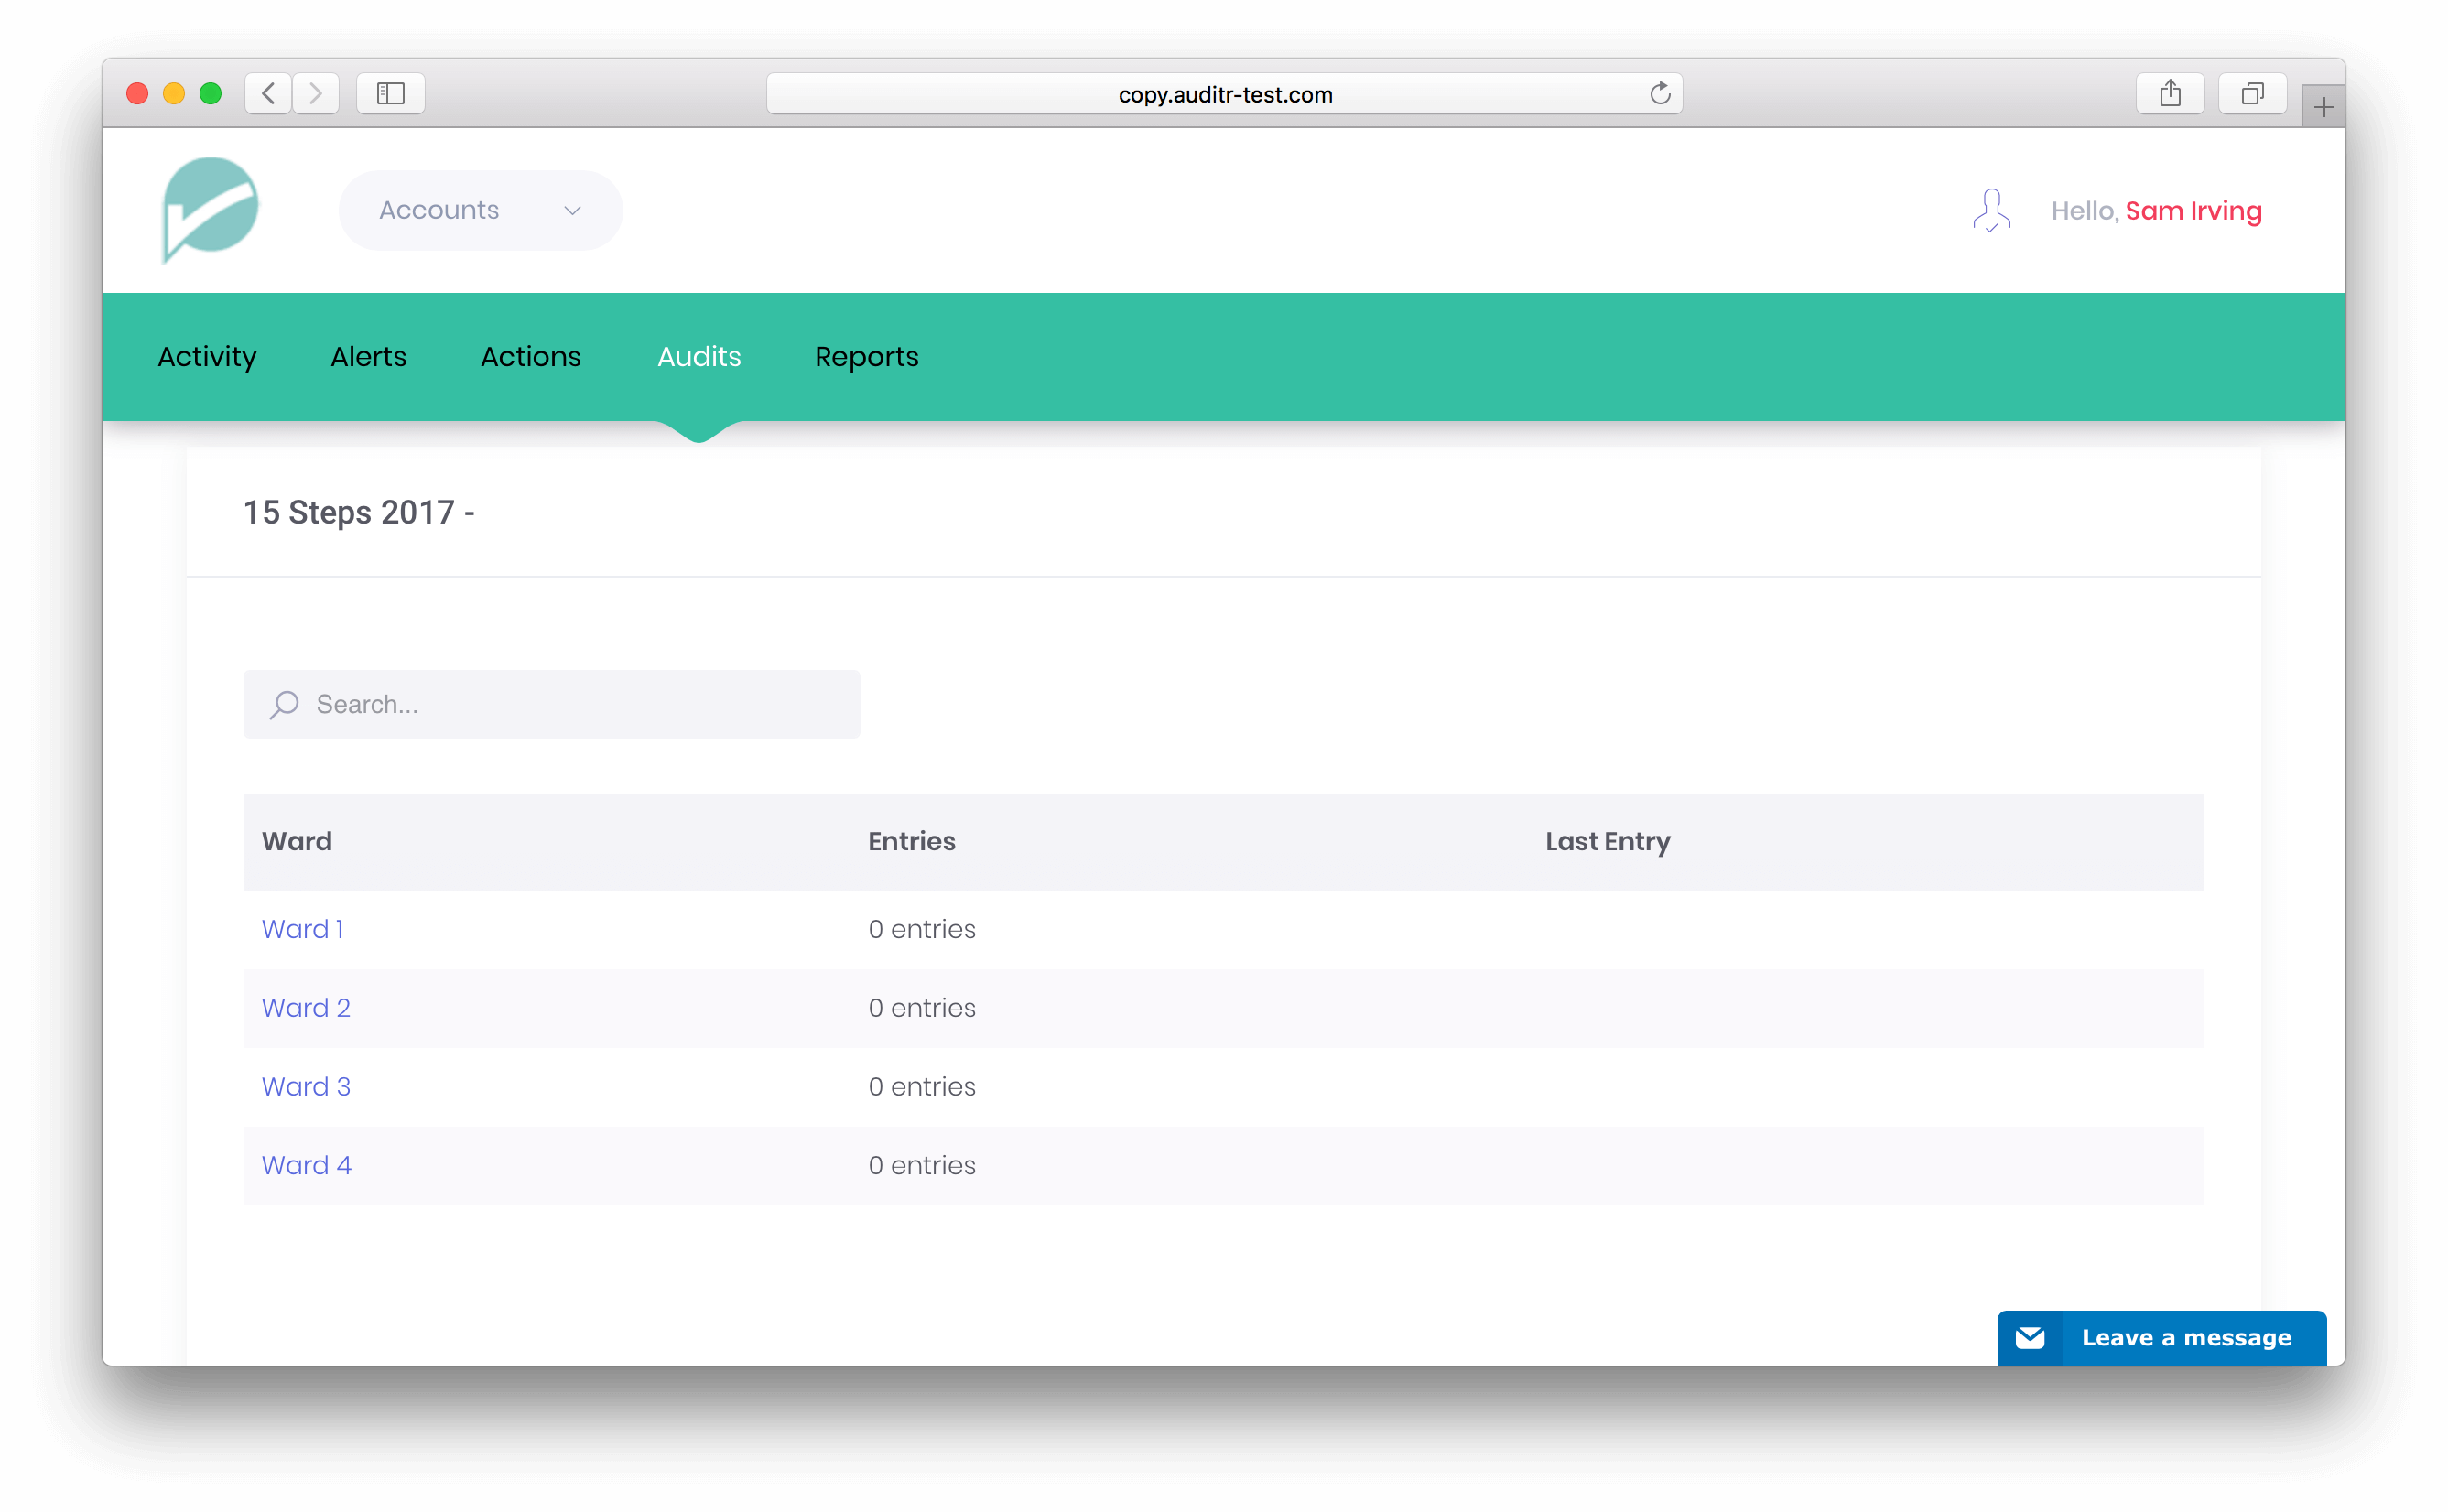Add a new tab with the plus button

click(x=2323, y=106)
